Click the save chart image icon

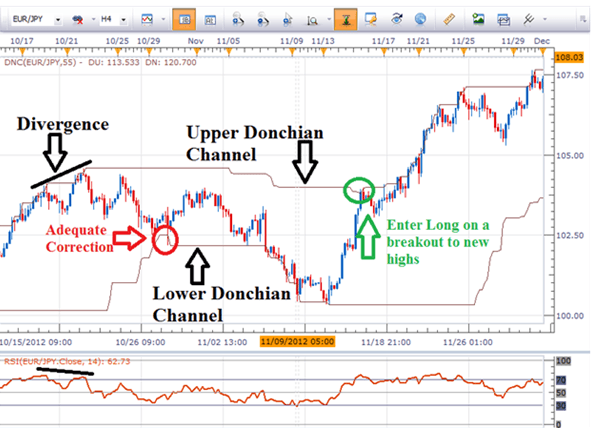click(x=478, y=19)
